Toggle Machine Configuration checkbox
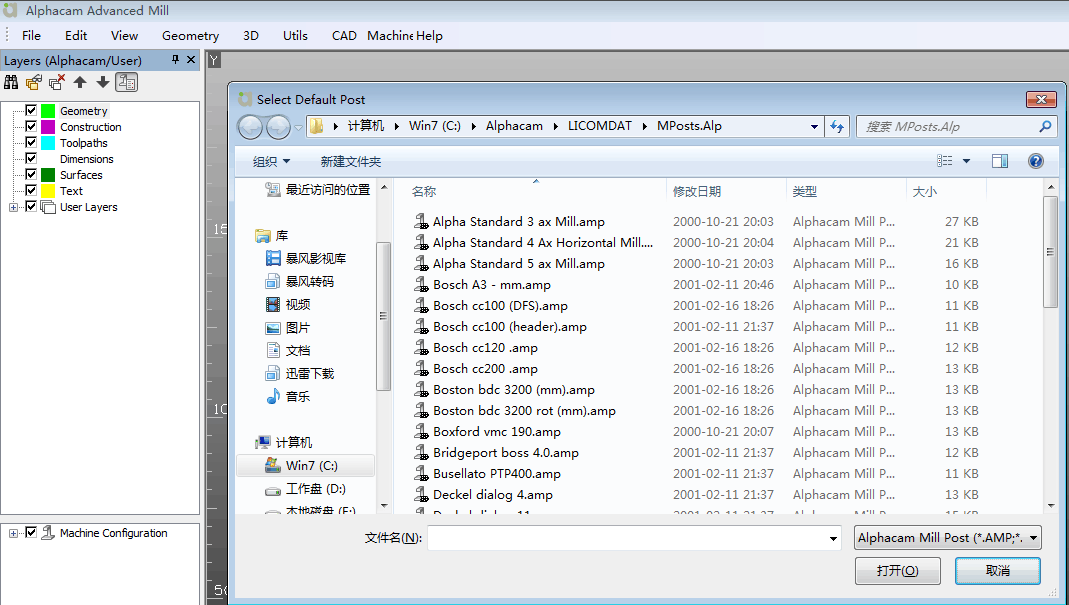 (x=31, y=533)
